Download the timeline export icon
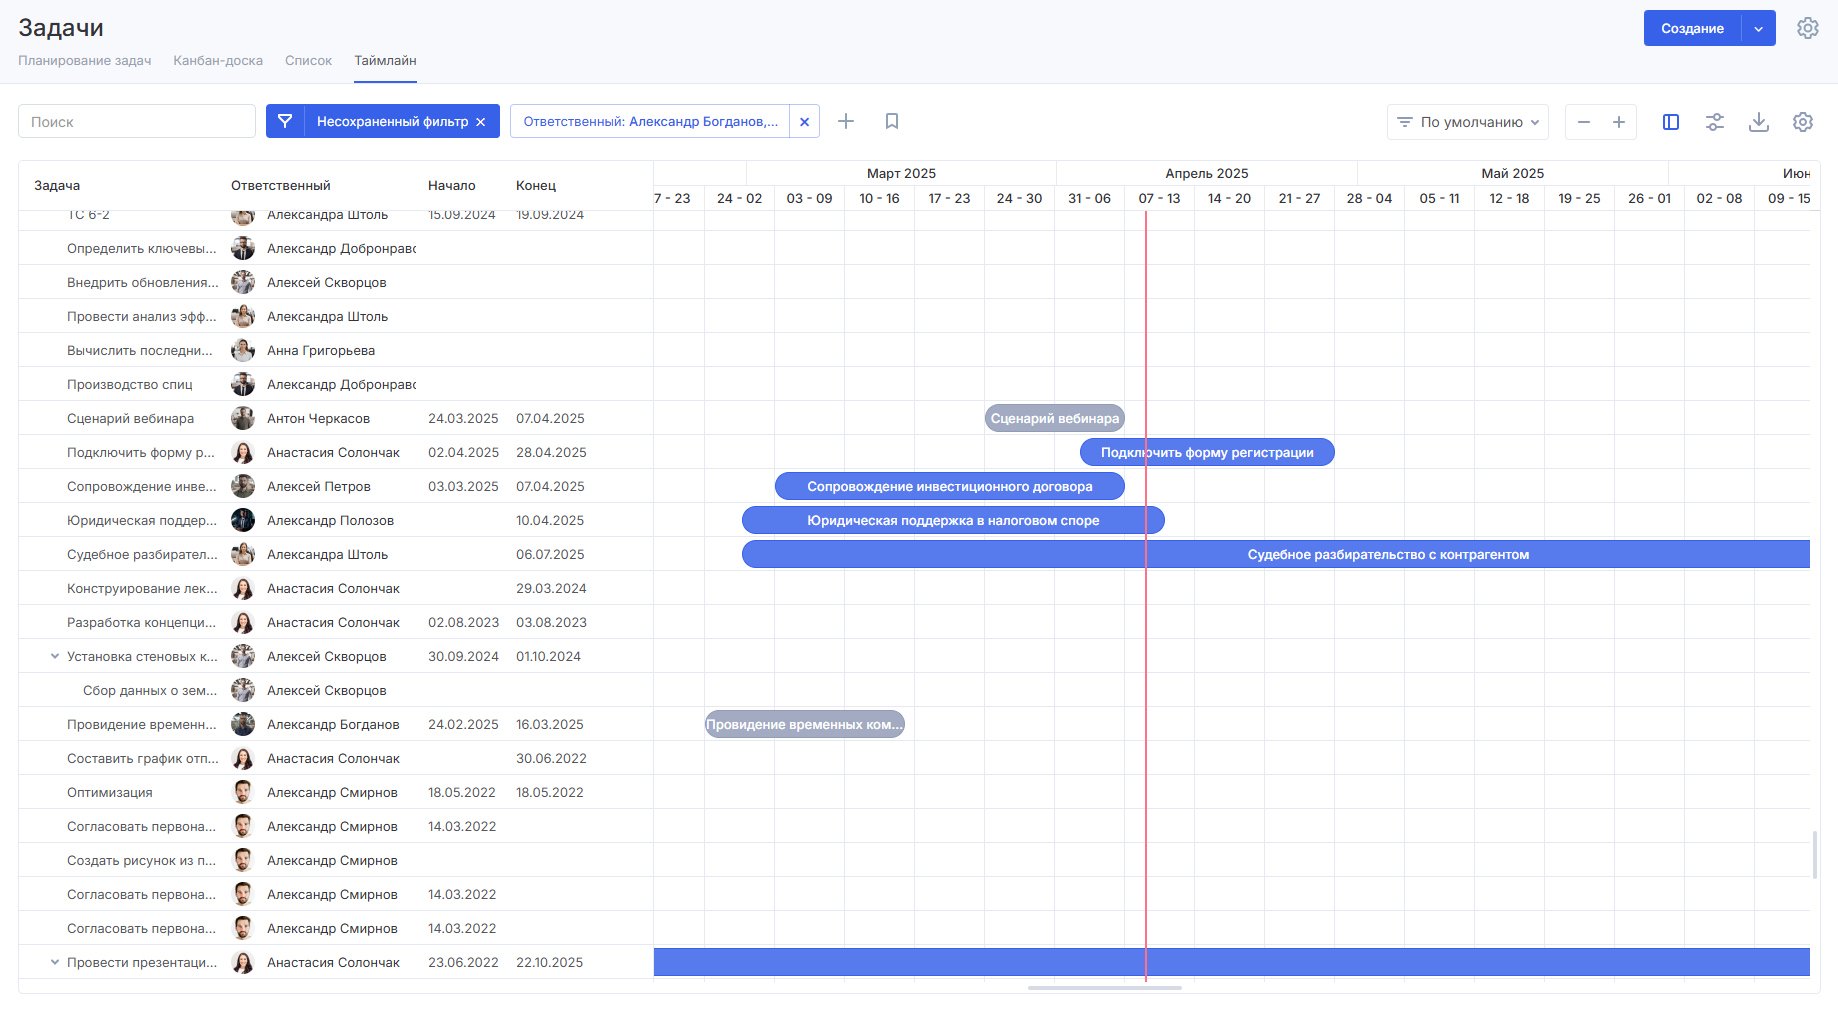The height and width of the screenshot is (1009, 1838). [x=1759, y=122]
